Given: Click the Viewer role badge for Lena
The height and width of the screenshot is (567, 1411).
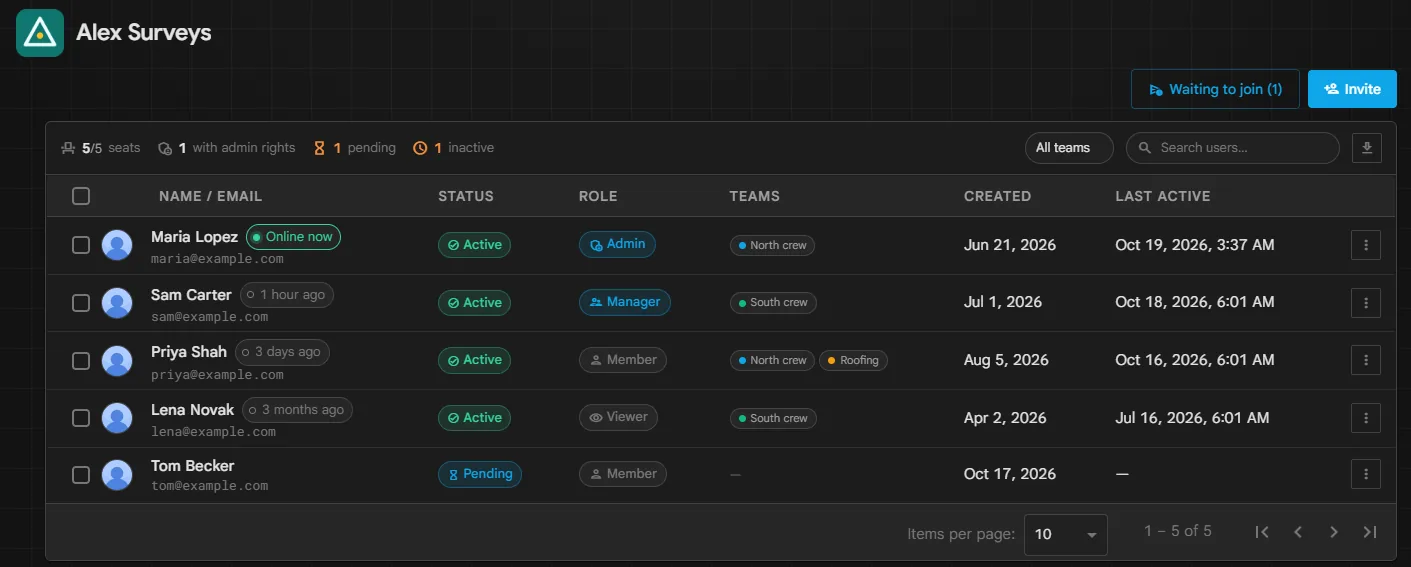Looking at the screenshot, I should click(x=618, y=417).
